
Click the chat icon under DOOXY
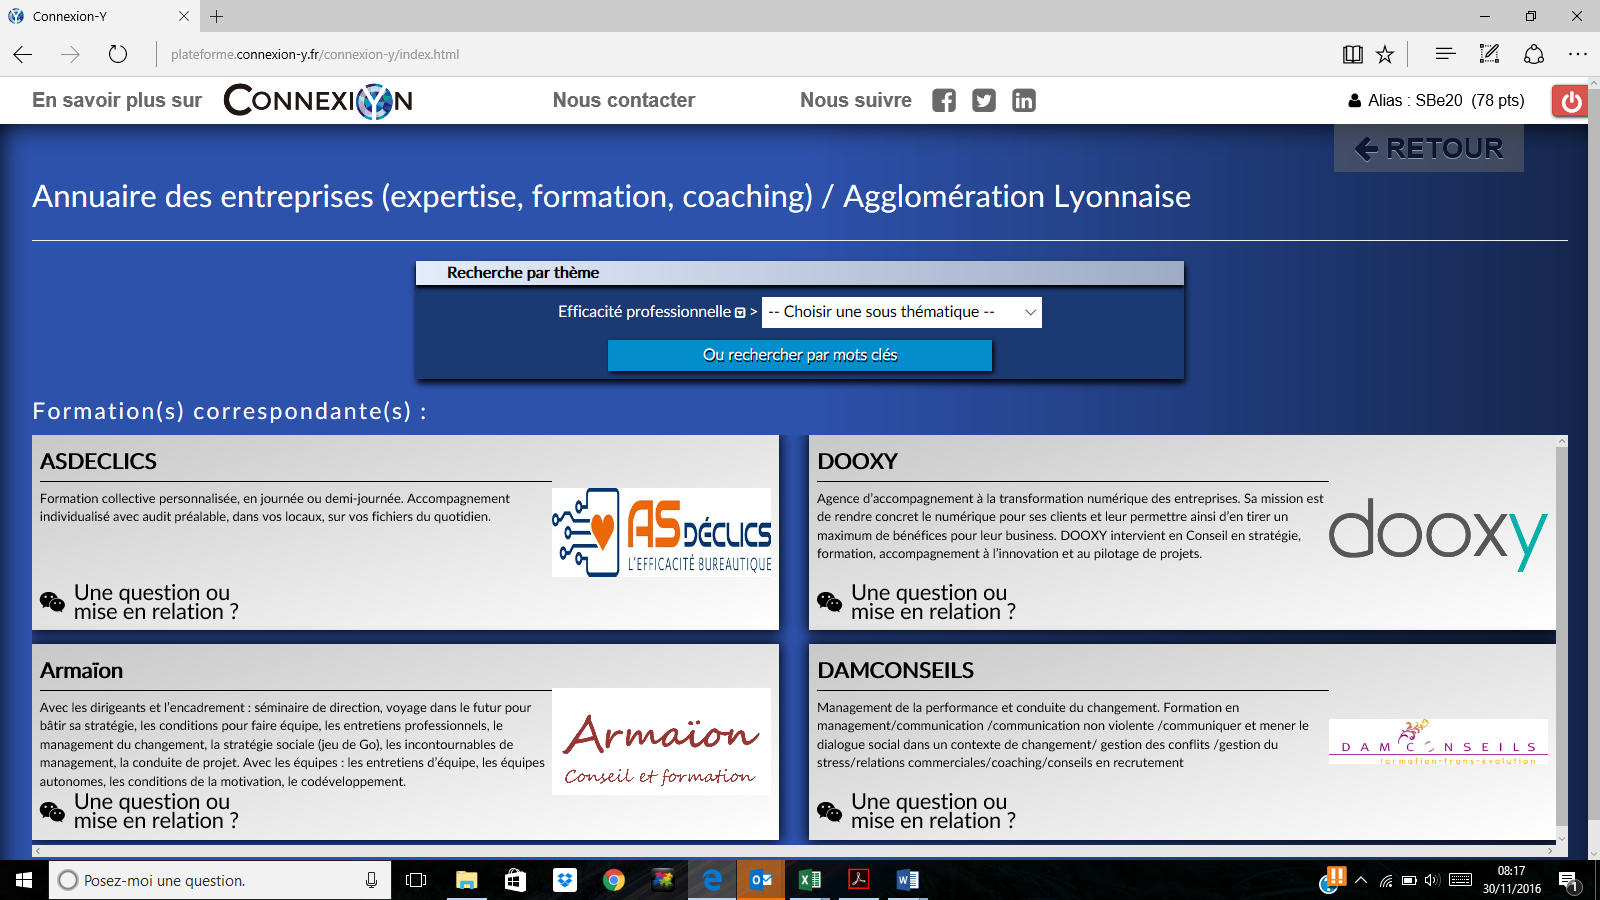(829, 602)
